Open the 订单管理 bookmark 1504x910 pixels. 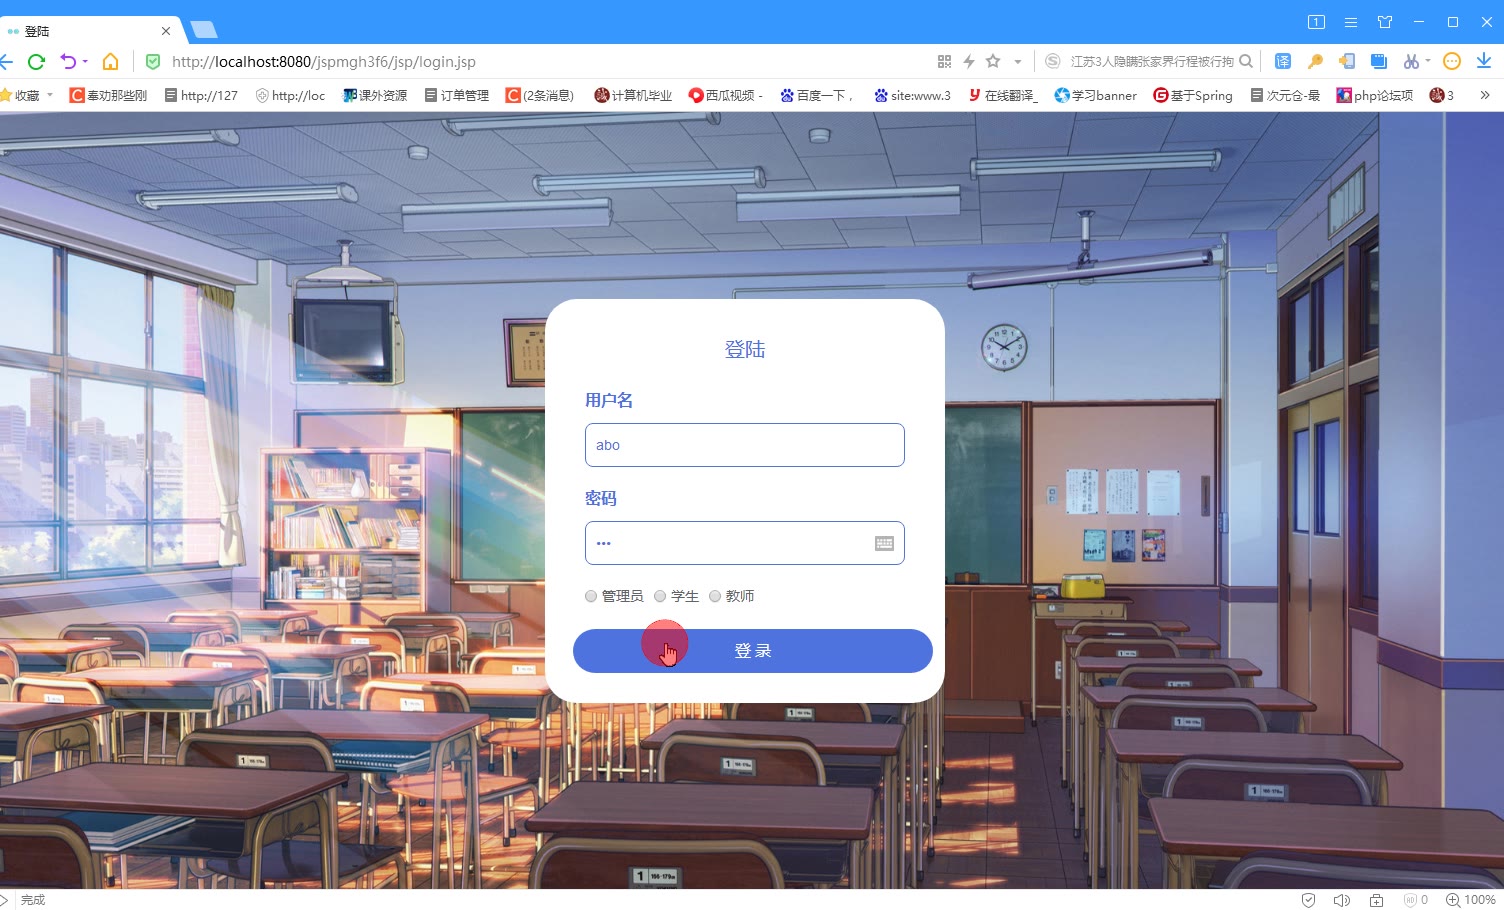(457, 95)
